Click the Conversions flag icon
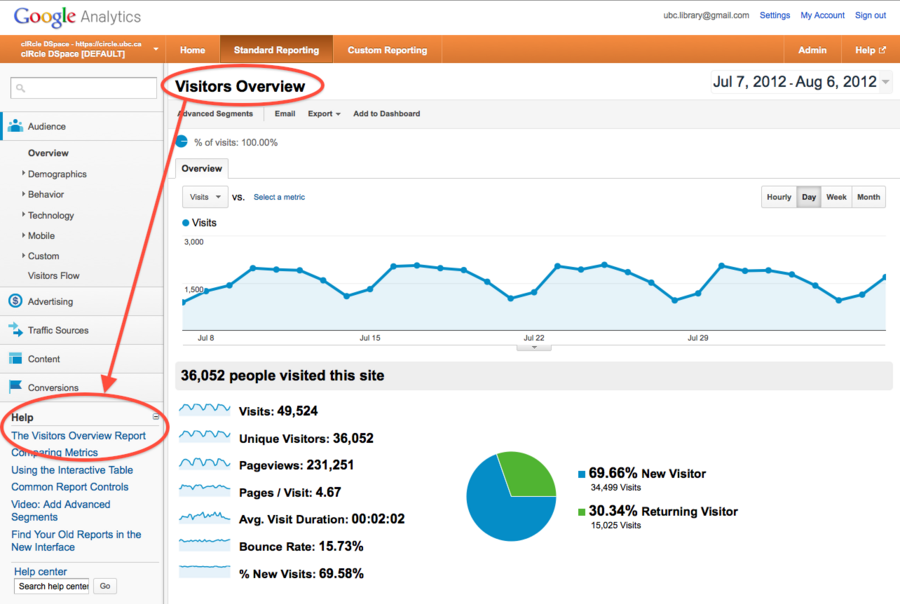The height and width of the screenshot is (604, 900). (x=16, y=387)
